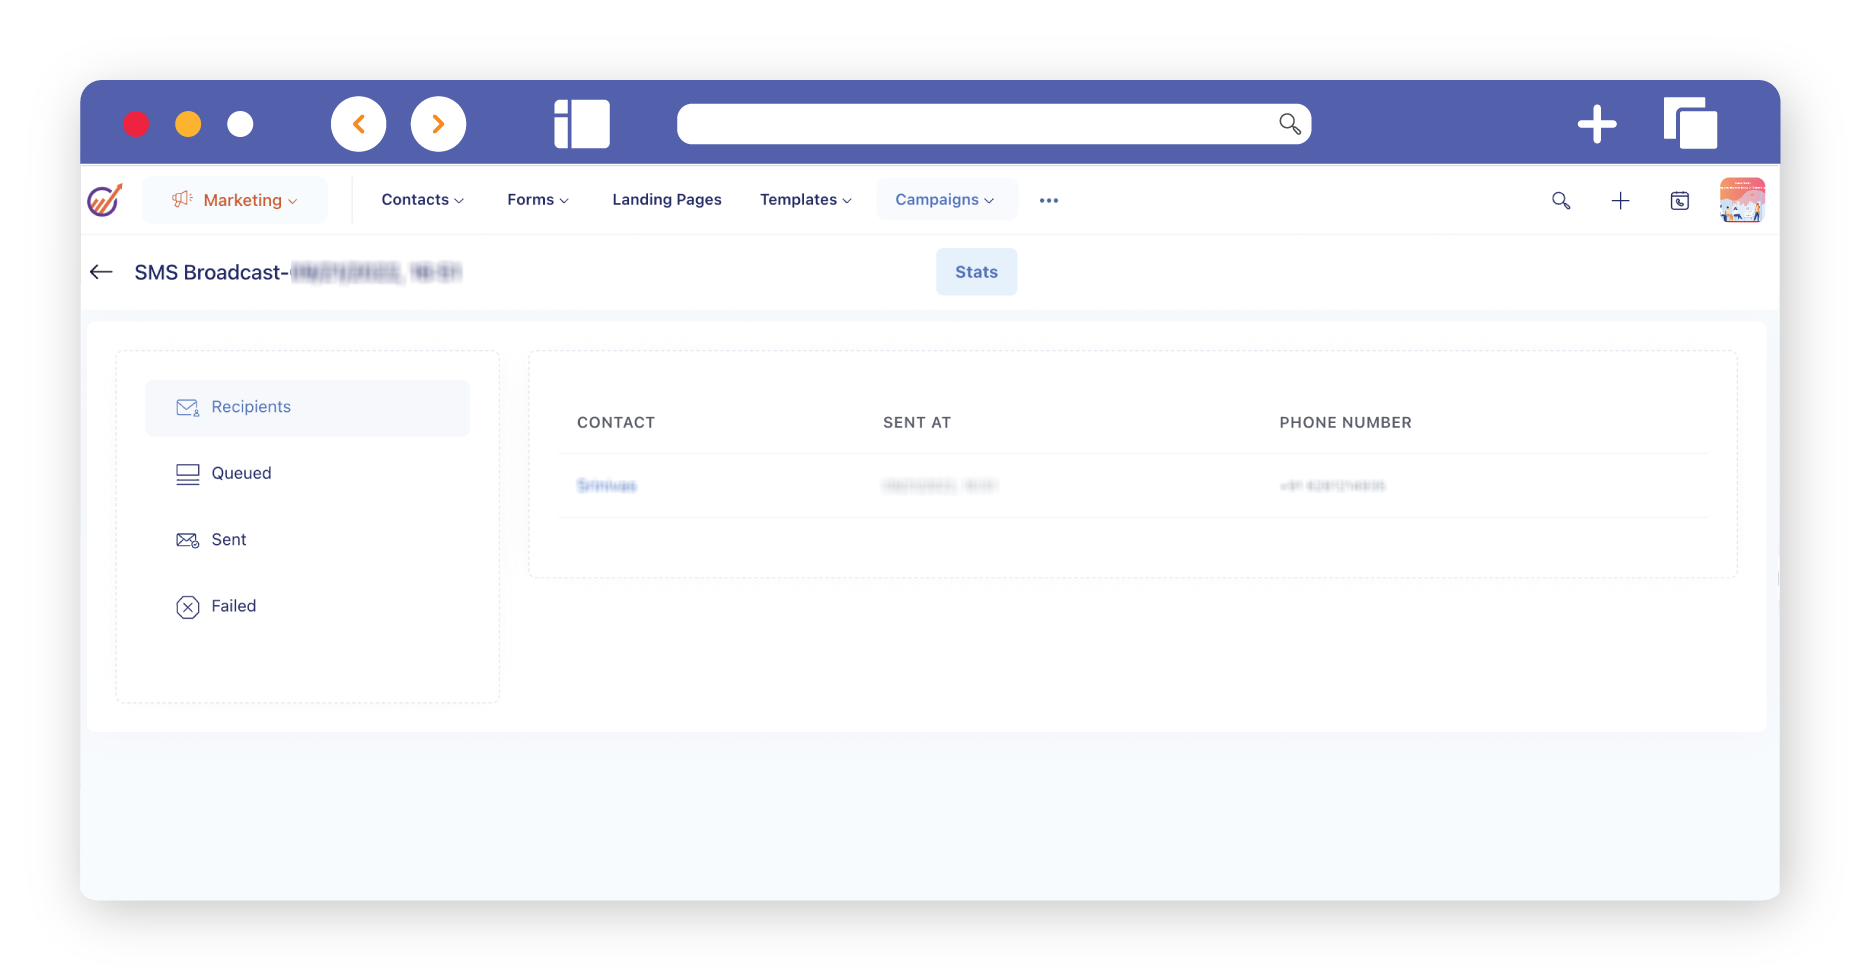Open a new browser tab with plus icon
The height and width of the screenshot is (980, 1861).
(1596, 124)
